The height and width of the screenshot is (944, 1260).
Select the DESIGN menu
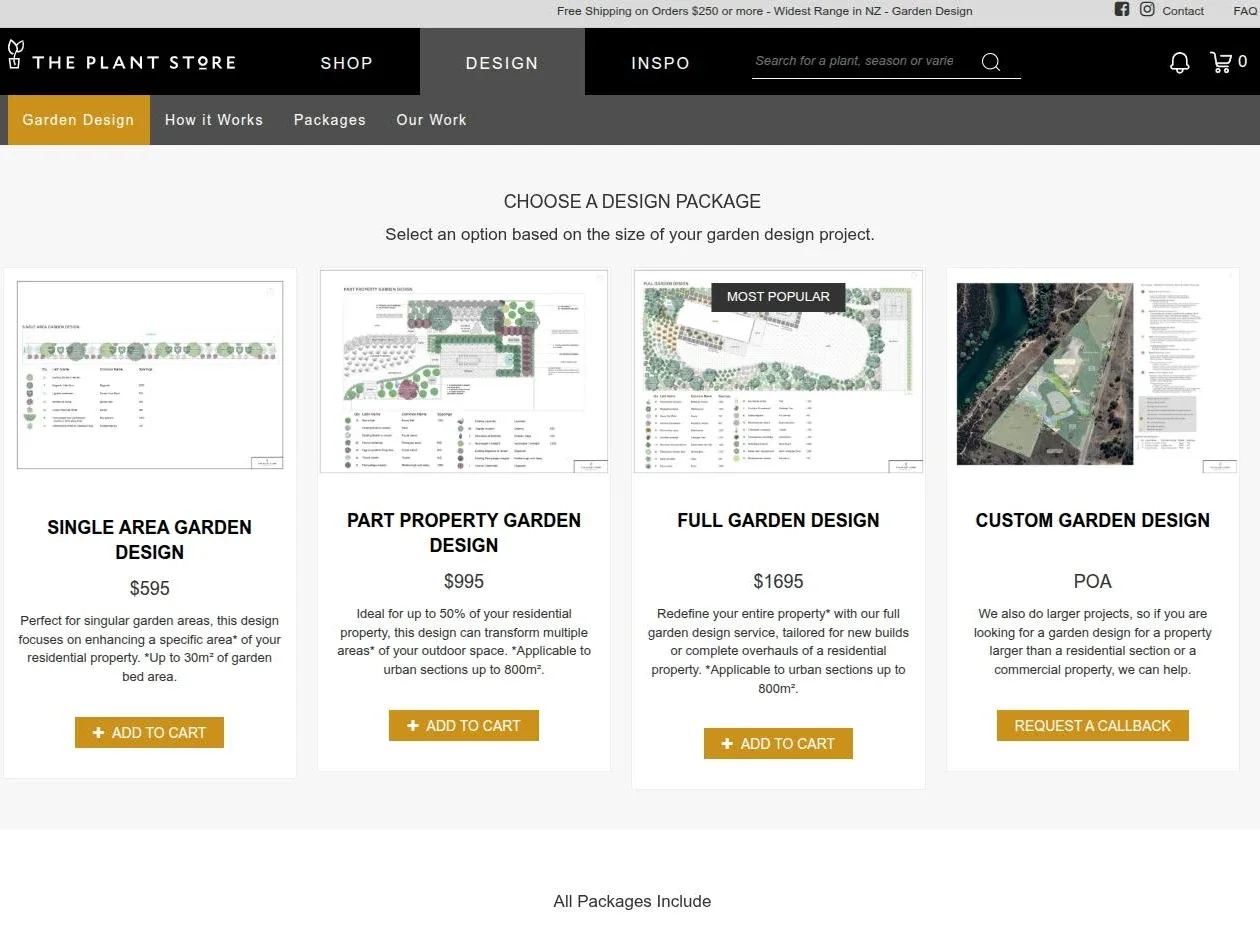(502, 62)
